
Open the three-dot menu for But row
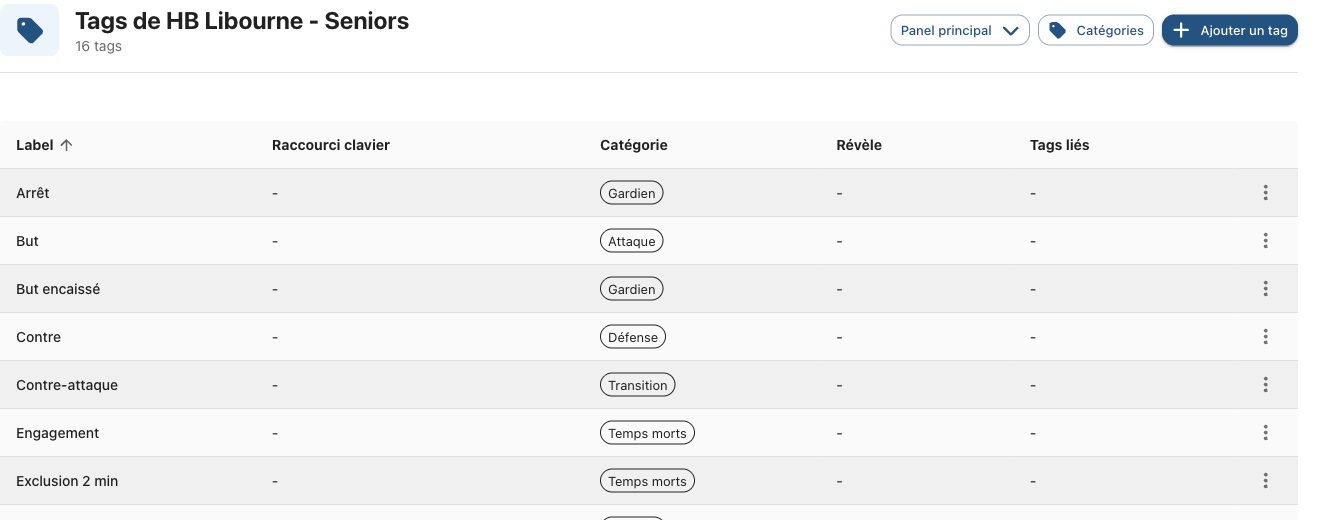coord(1266,241)
